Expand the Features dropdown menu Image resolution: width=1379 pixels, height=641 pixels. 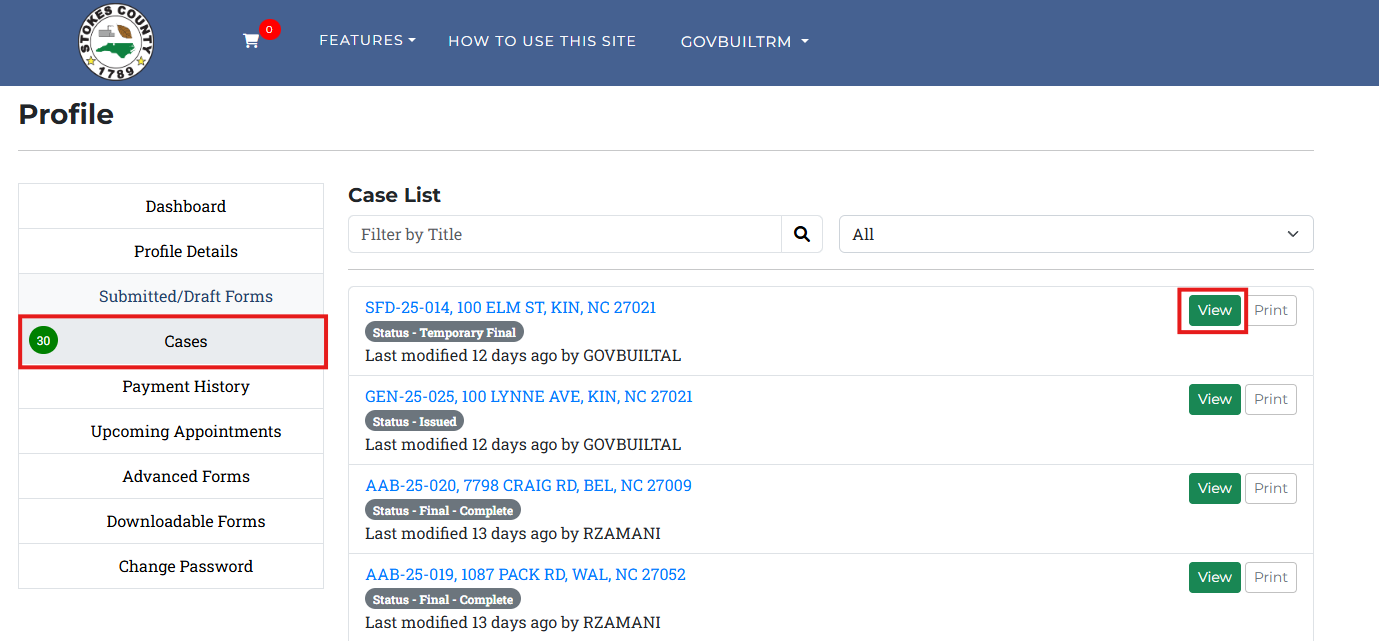click(367, 40)
